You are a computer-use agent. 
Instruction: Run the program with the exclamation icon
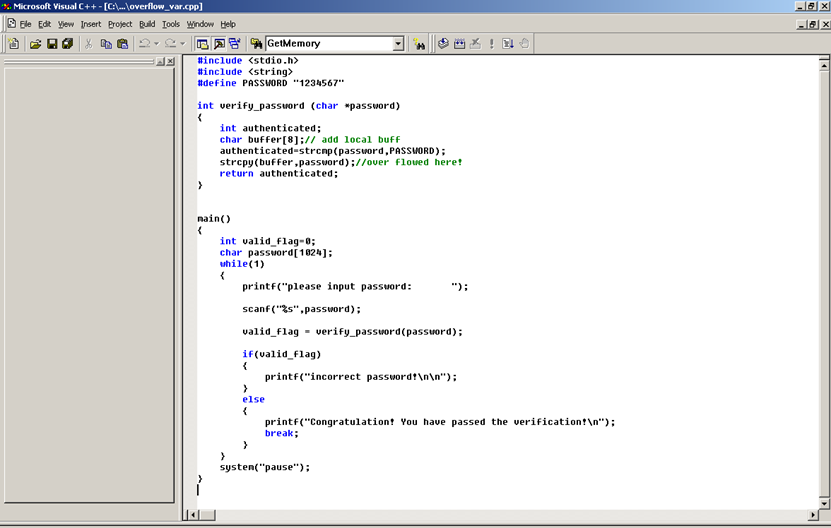click(x=491, y=44)
